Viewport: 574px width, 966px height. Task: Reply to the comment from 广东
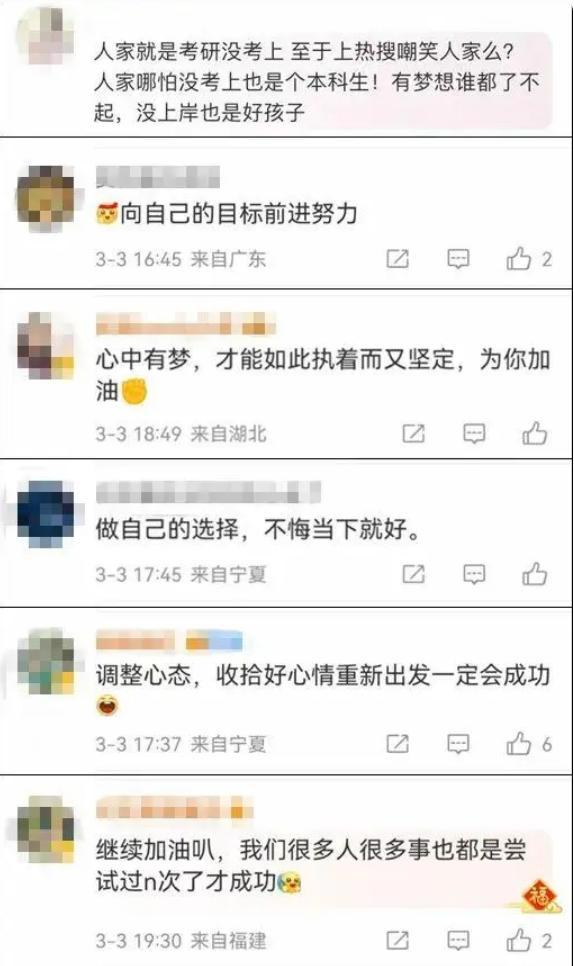[458, 259]
